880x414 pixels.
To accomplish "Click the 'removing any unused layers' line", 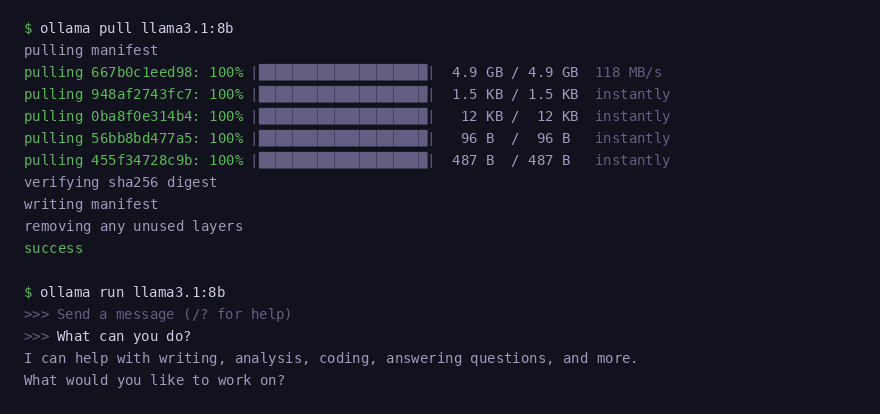I will (x=133, y=226).
